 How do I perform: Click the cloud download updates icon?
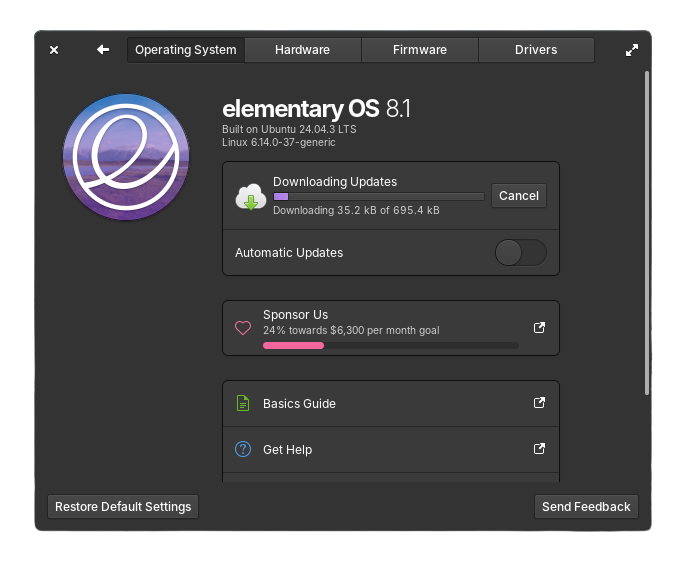coord(251,197)
